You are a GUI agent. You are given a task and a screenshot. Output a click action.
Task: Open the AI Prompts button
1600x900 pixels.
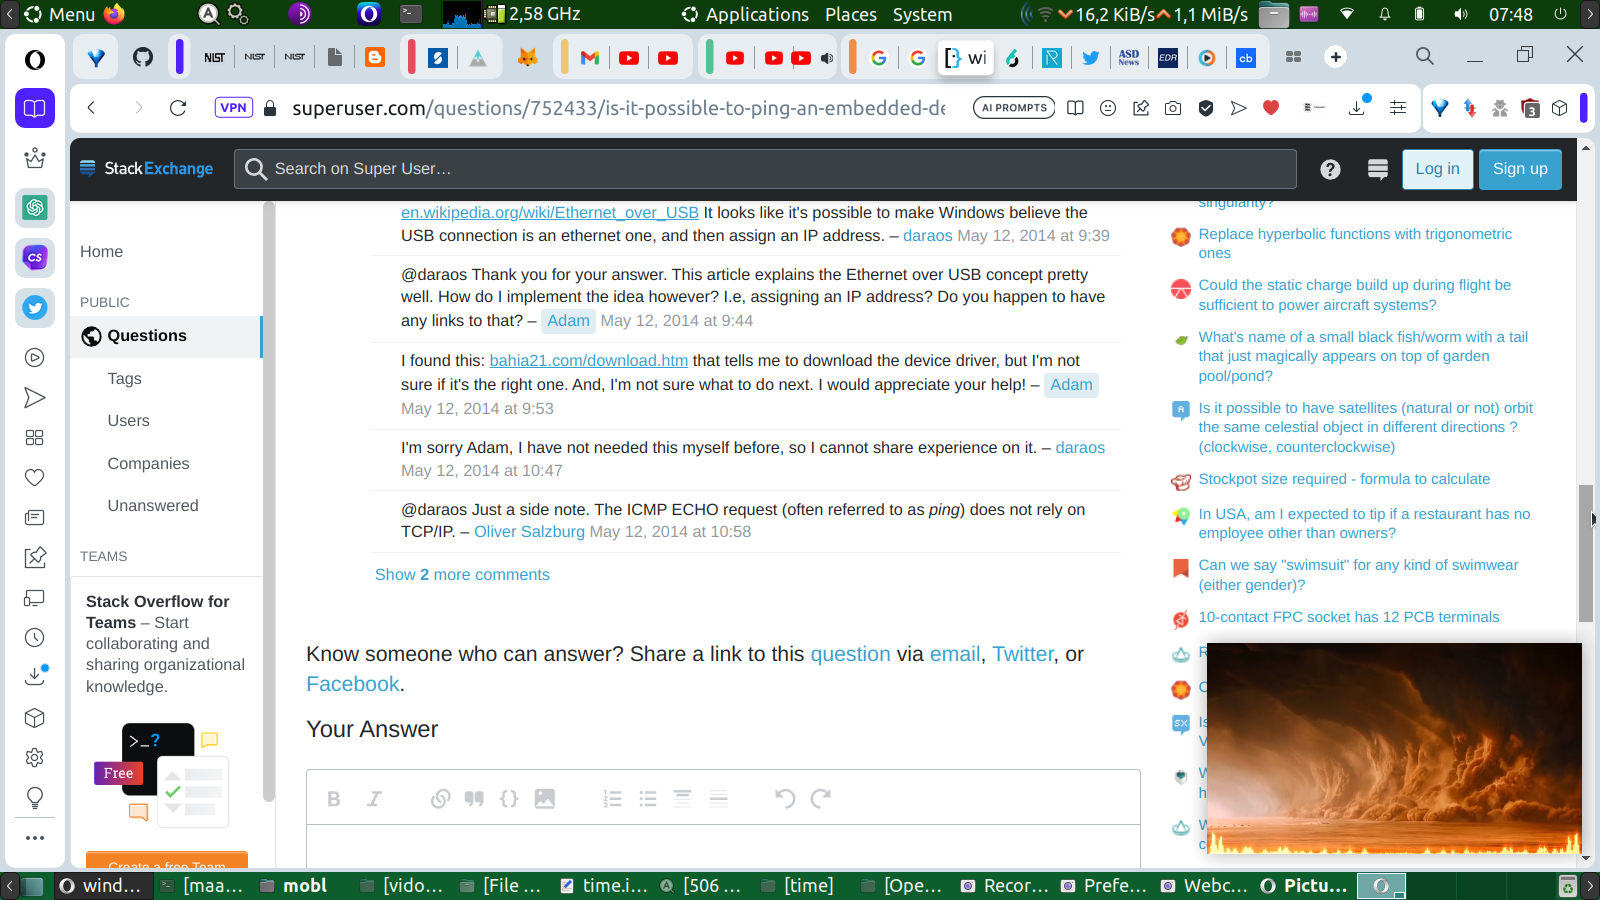(x=1014, y=108)
